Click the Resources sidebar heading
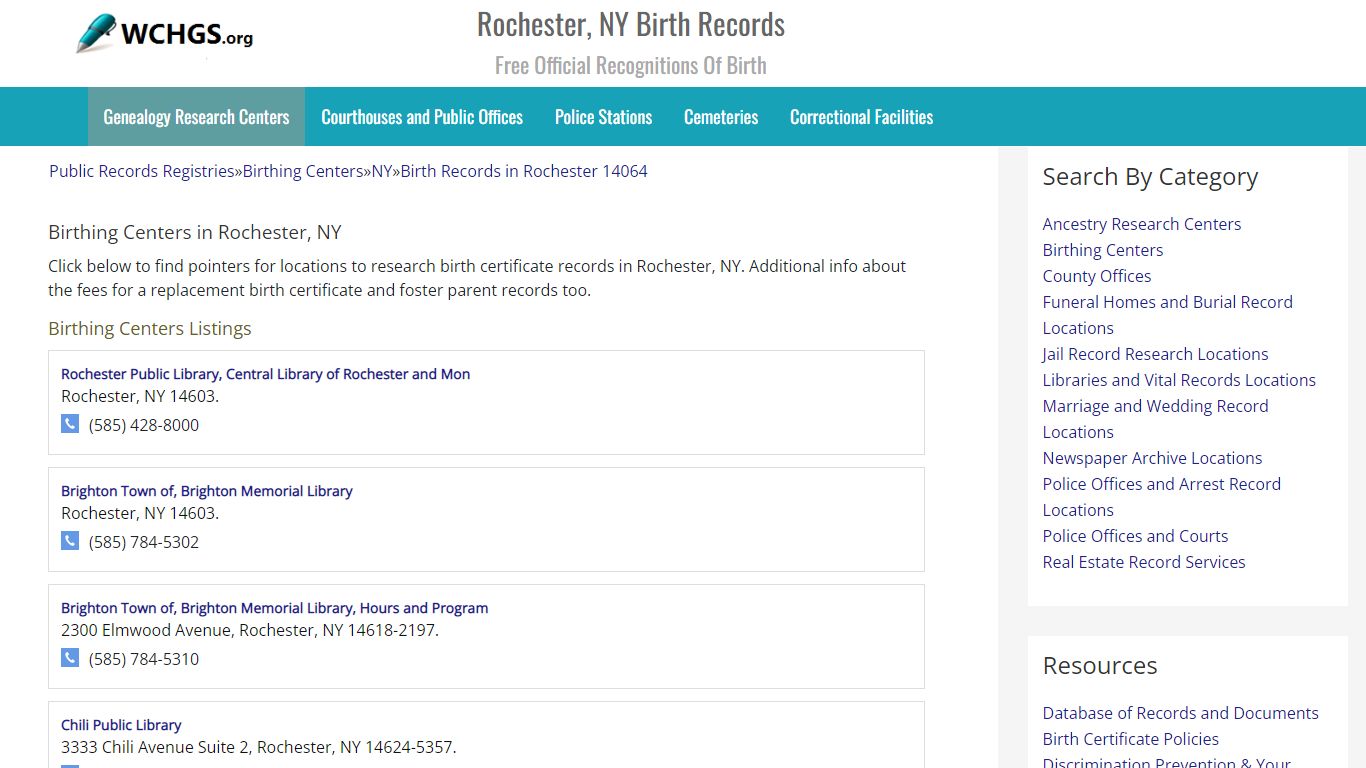Screen dimensions: 1366x768 (1100, 666)
